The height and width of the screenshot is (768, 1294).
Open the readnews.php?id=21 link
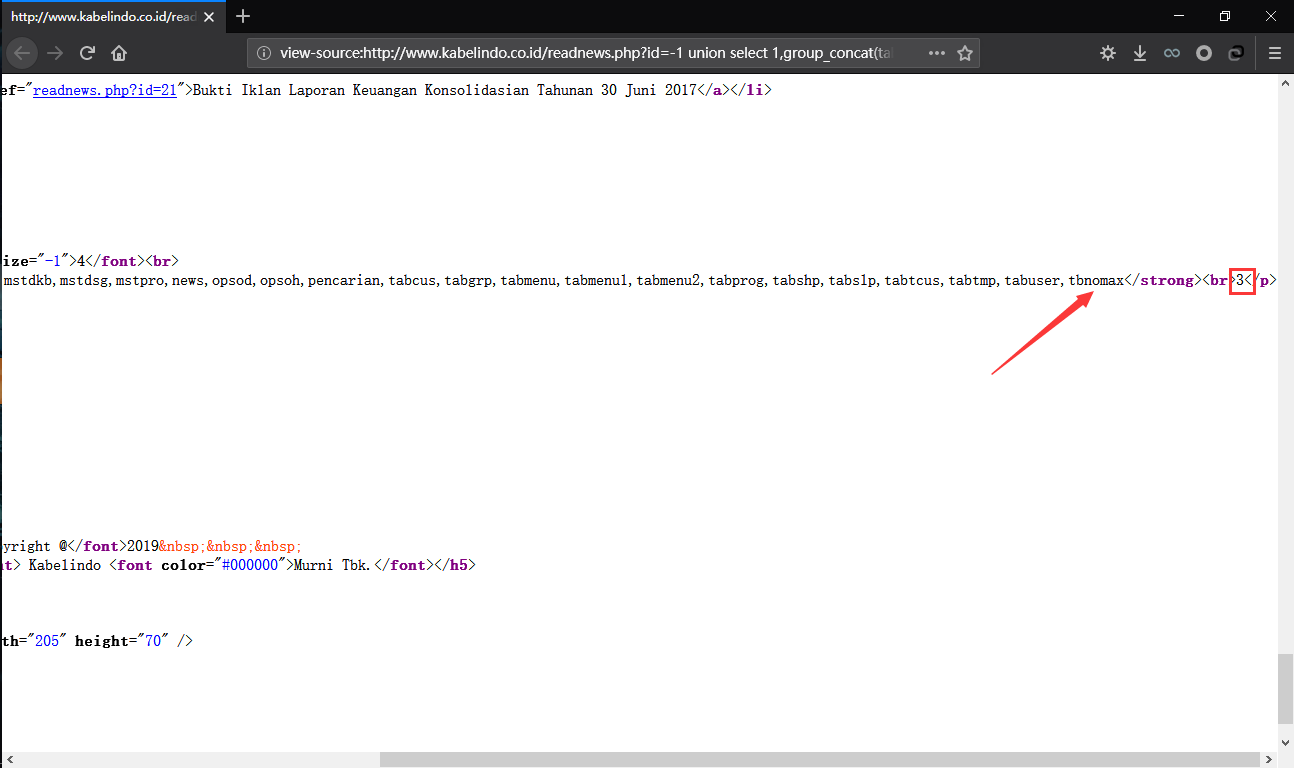click(105, 90)
